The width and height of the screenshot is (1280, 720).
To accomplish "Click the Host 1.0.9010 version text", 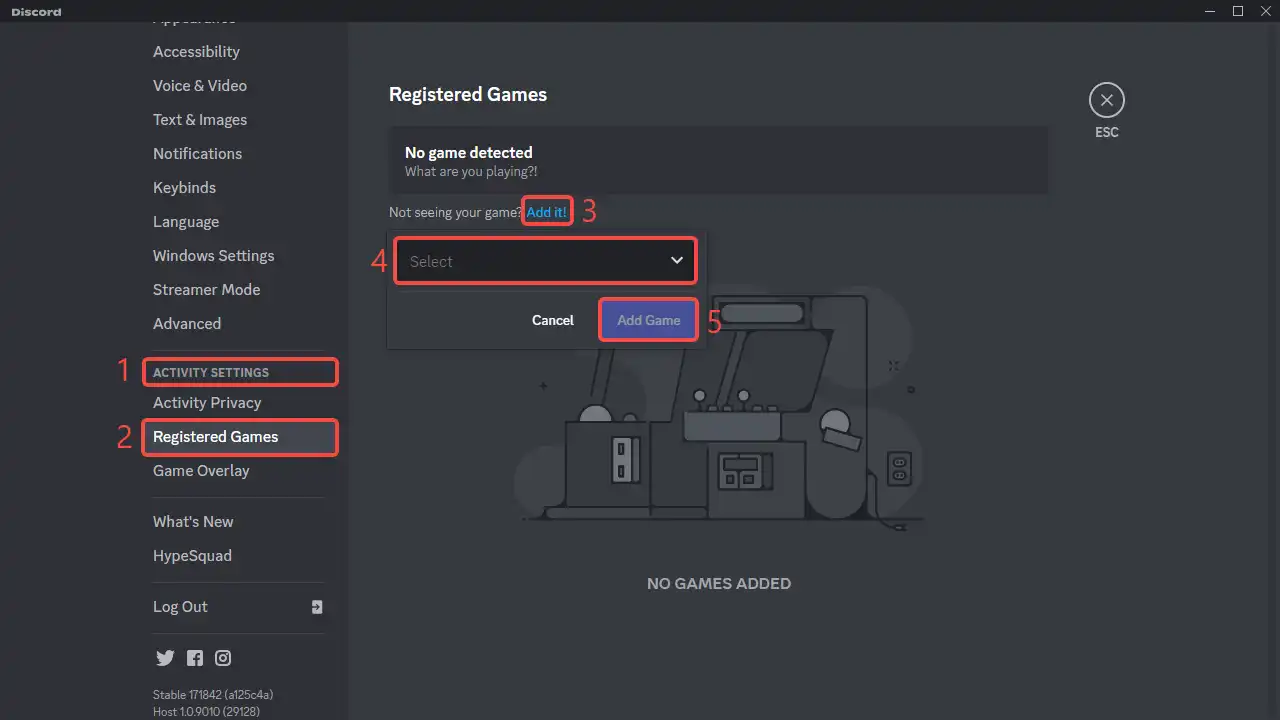I will pos(206,711).
